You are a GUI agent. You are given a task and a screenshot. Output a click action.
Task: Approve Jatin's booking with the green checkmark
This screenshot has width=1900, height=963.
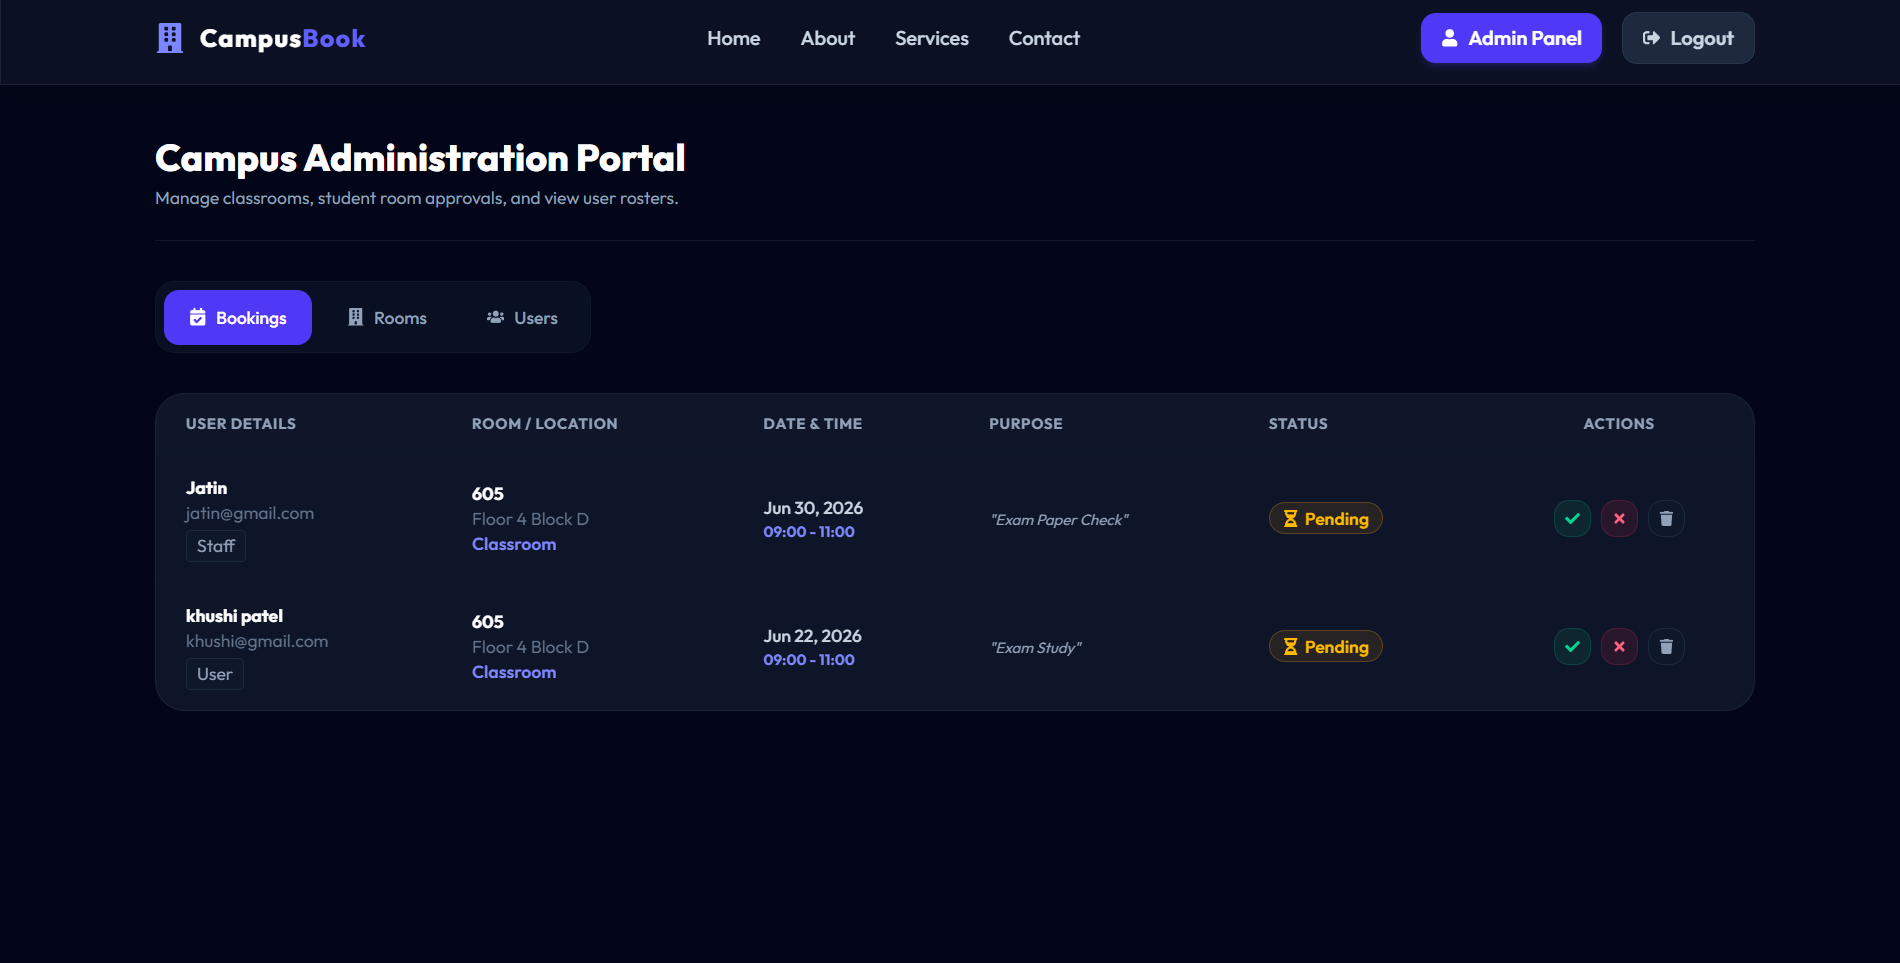click(1572, 519)
